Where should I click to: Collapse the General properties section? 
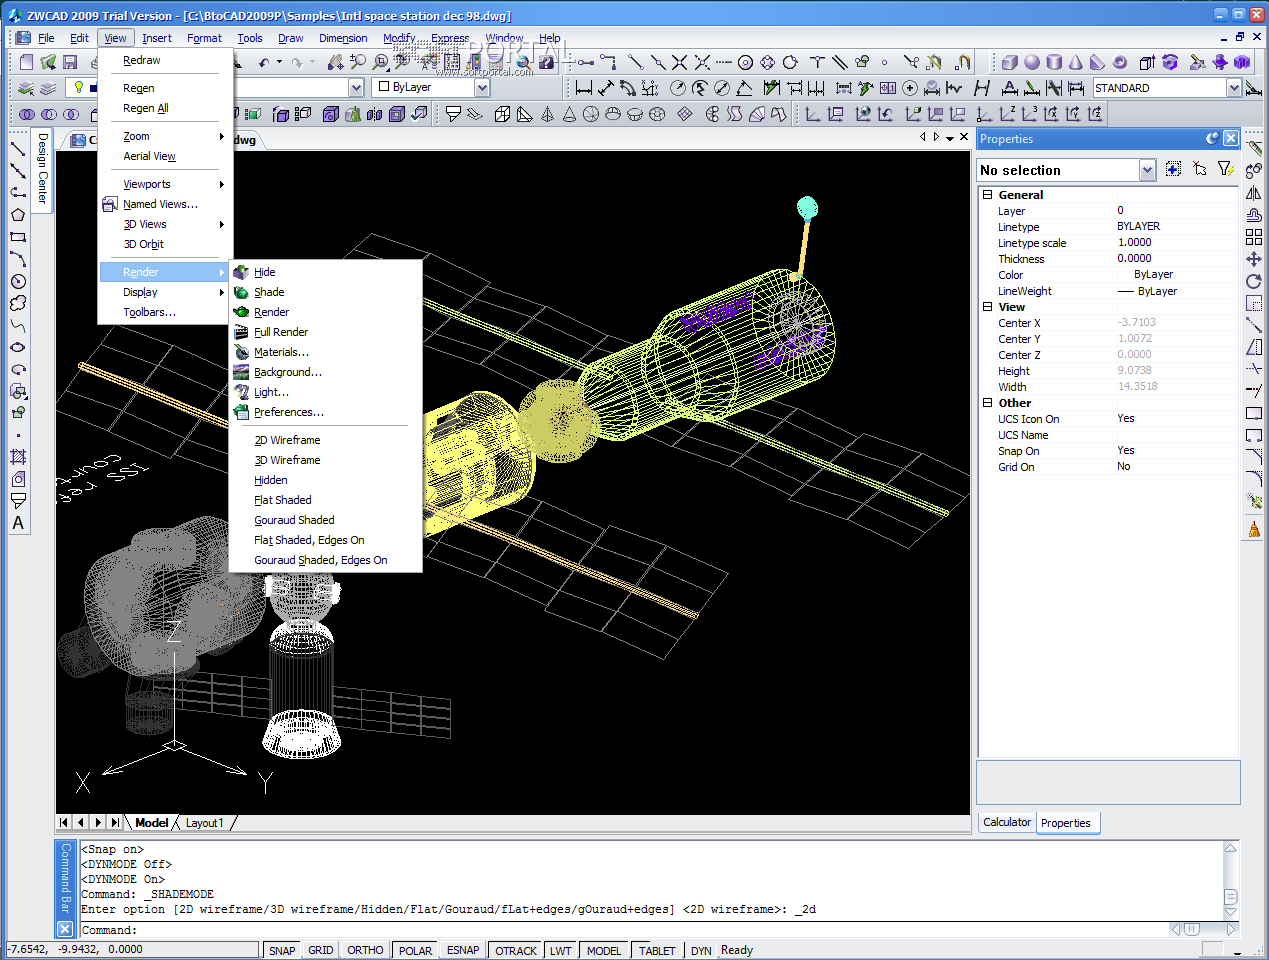tap(987, 195)
